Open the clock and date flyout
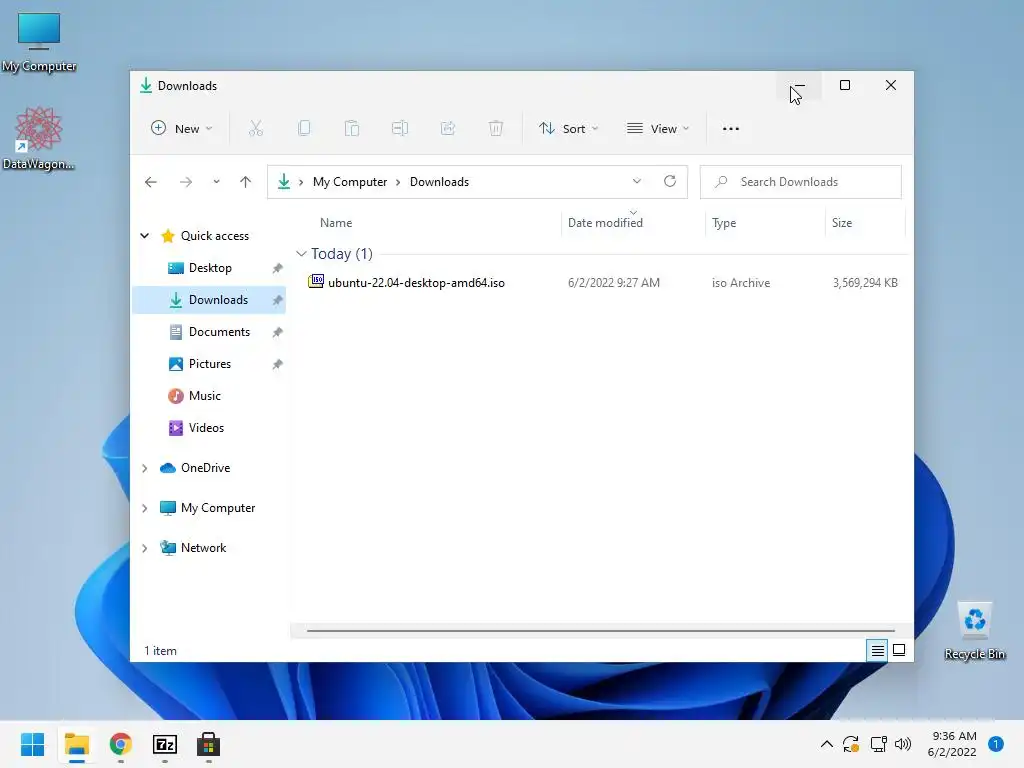 (952, 744)
